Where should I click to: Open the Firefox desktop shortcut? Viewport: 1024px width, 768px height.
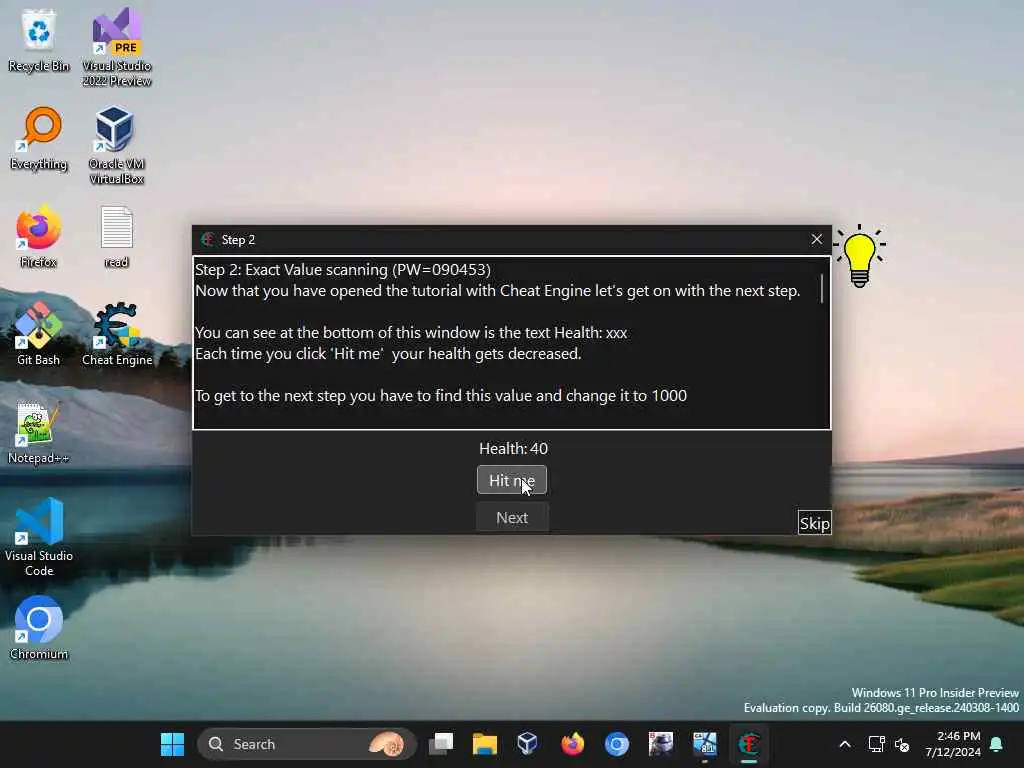pyautogui.click(x=39, y=236)
